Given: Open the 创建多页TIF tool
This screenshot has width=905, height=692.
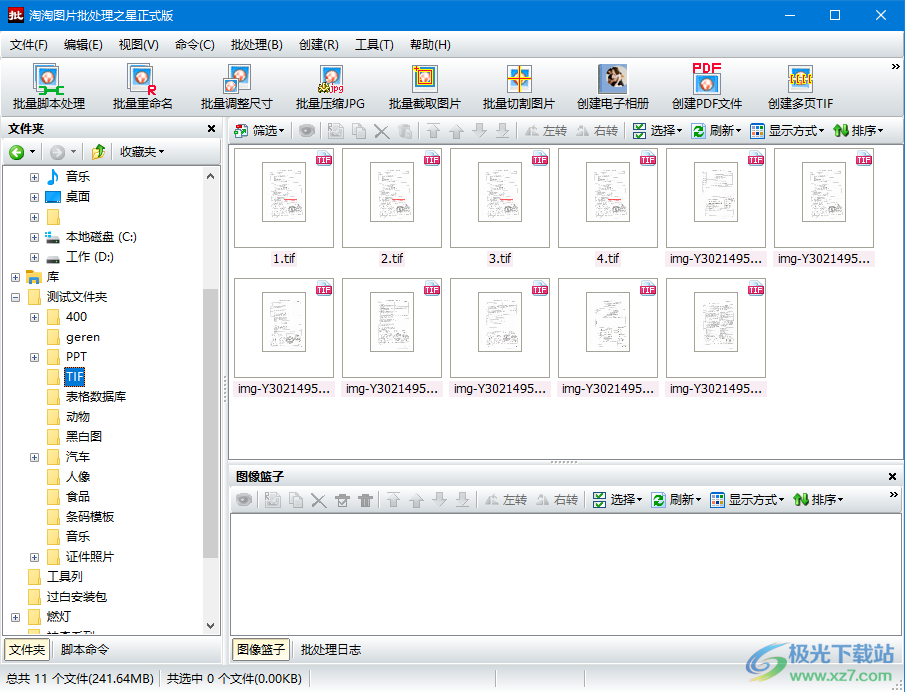Looking at the screenshot, I should pyautogui.click(x=800, y=86).
